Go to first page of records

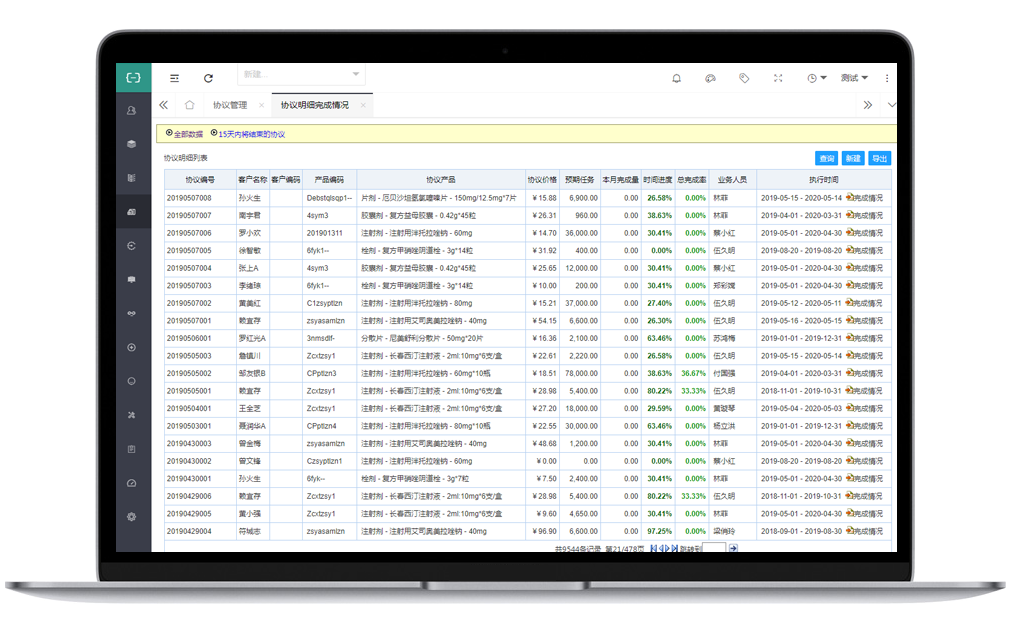[x=653, y=549]
